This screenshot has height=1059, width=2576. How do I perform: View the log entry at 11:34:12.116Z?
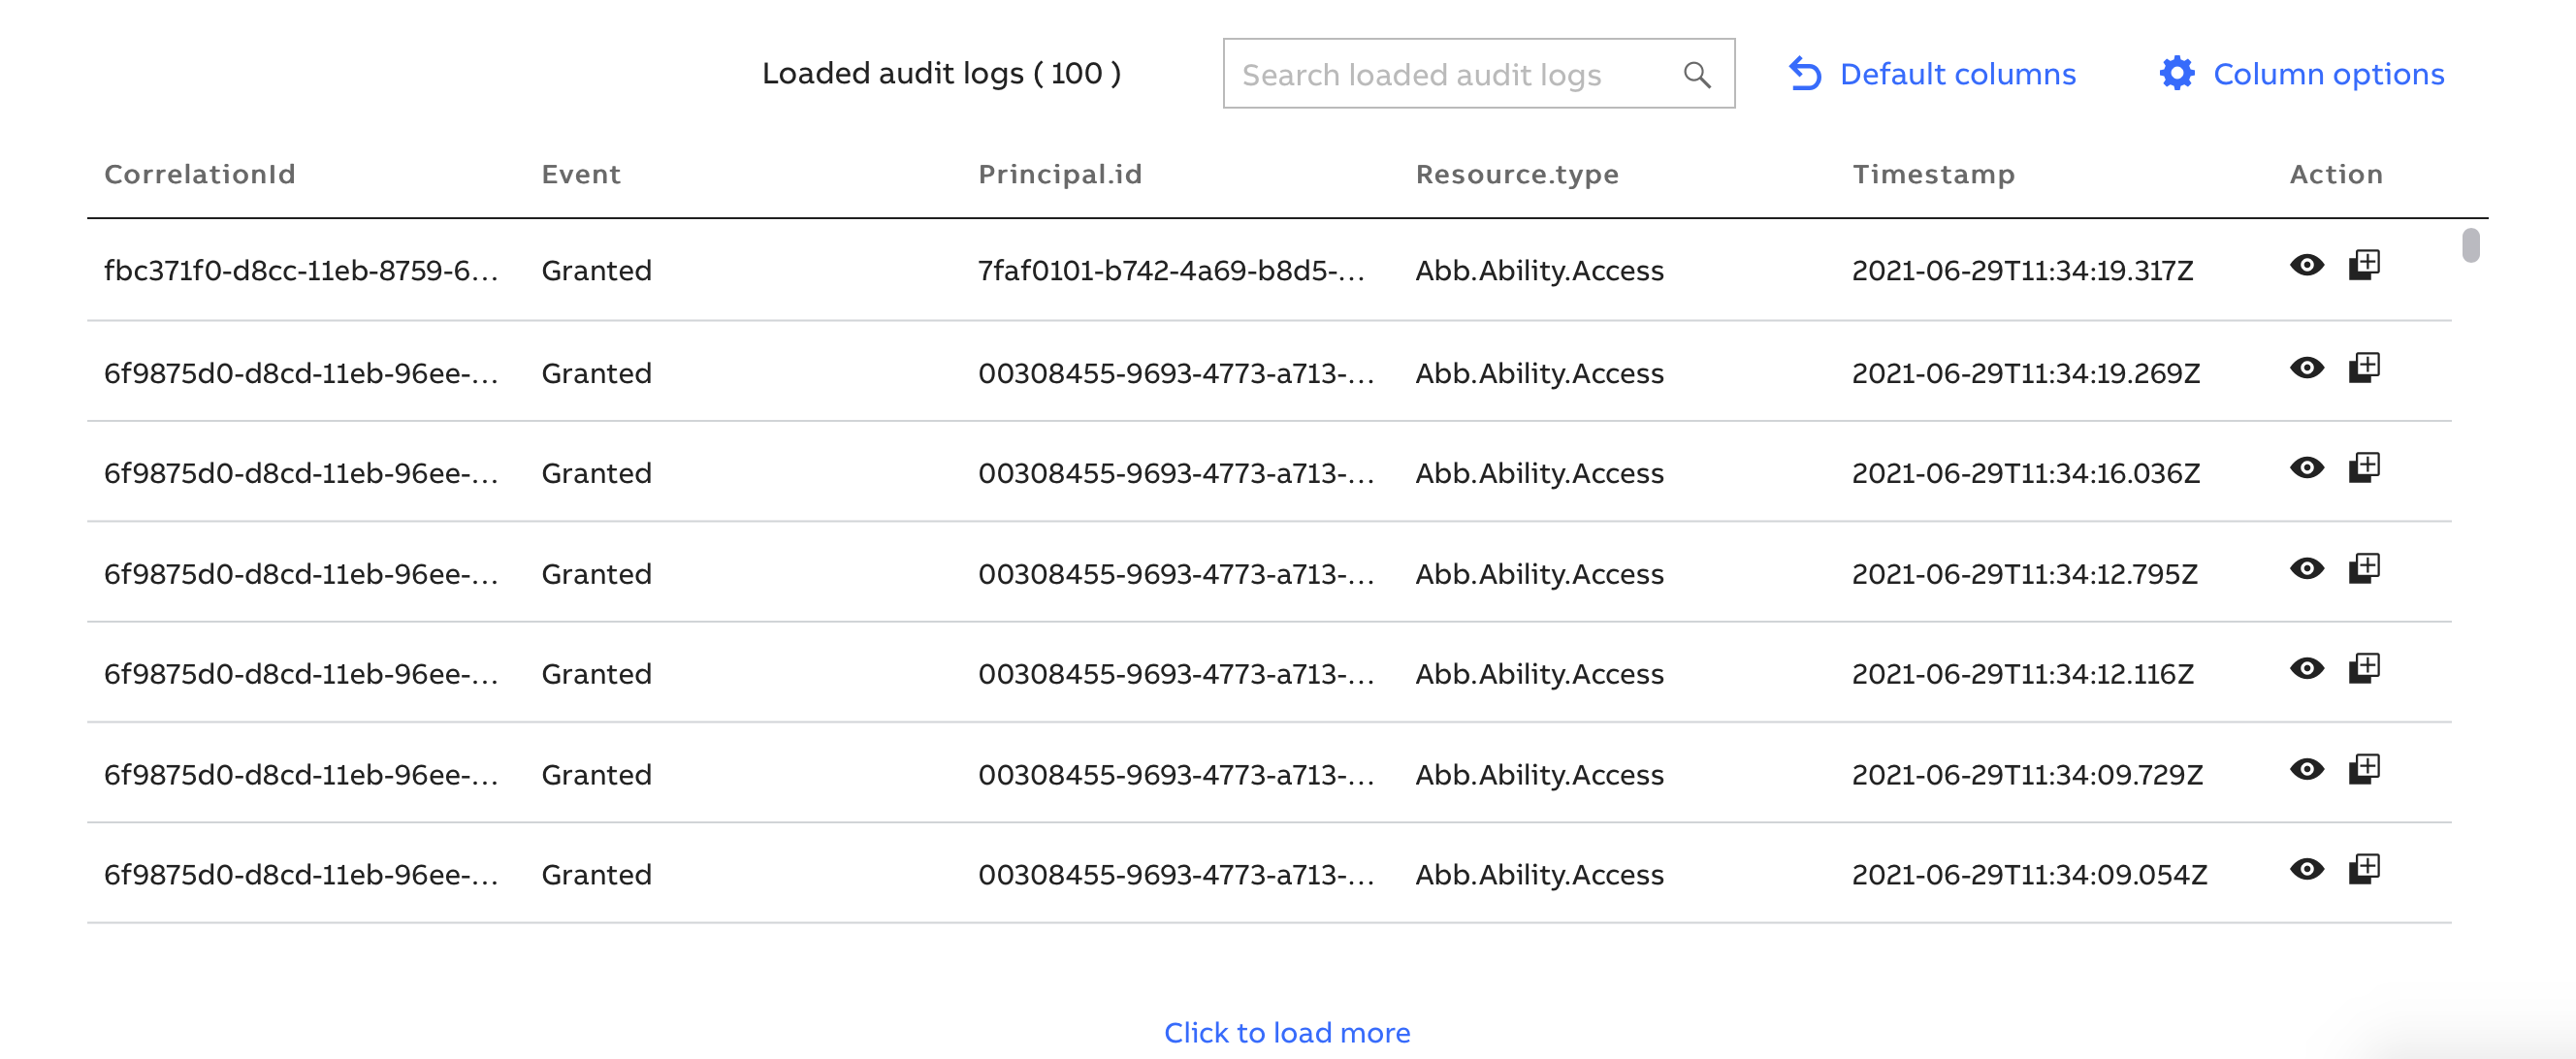pos(2306,668)
